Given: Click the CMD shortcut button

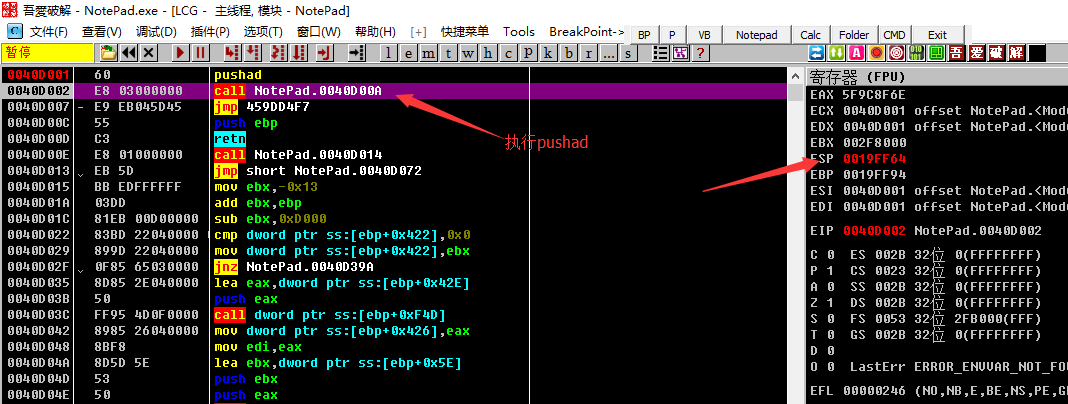Looking at the screenshot, I should tap(894, 34).
